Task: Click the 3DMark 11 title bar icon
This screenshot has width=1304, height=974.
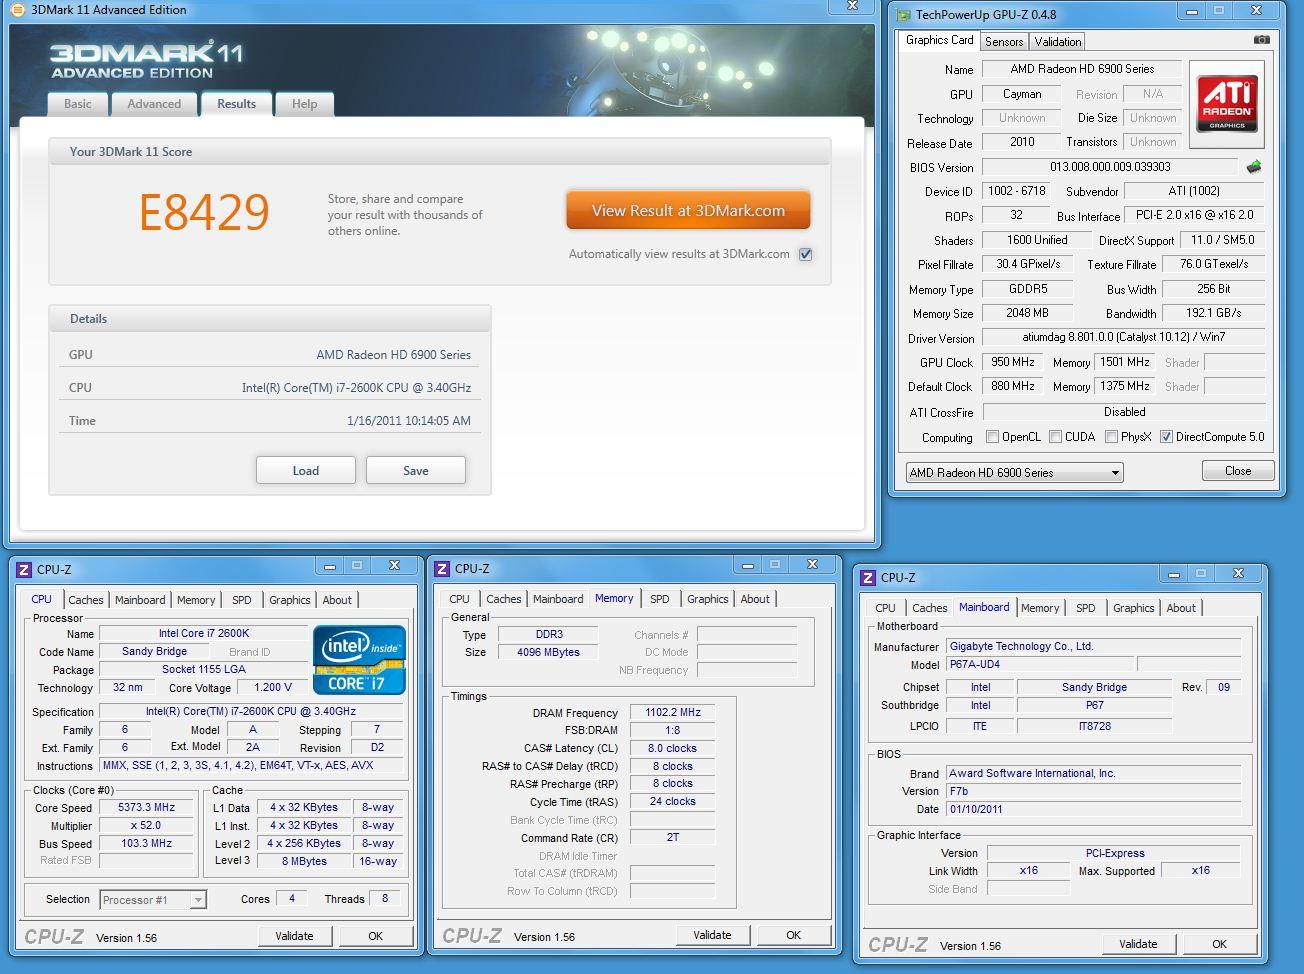Action: click(x=18, y=10)
